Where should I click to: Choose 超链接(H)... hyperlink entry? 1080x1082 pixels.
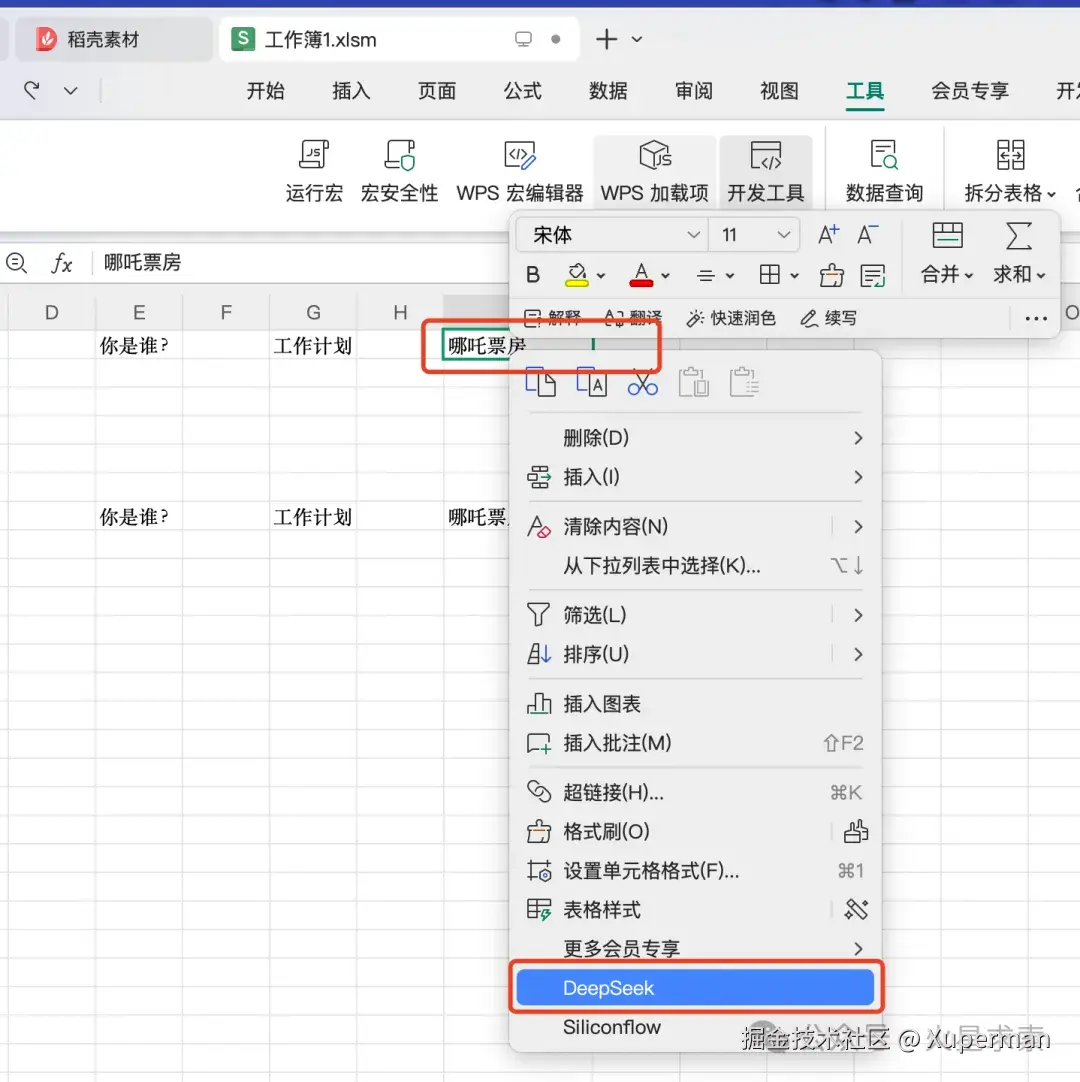[695, 792]
